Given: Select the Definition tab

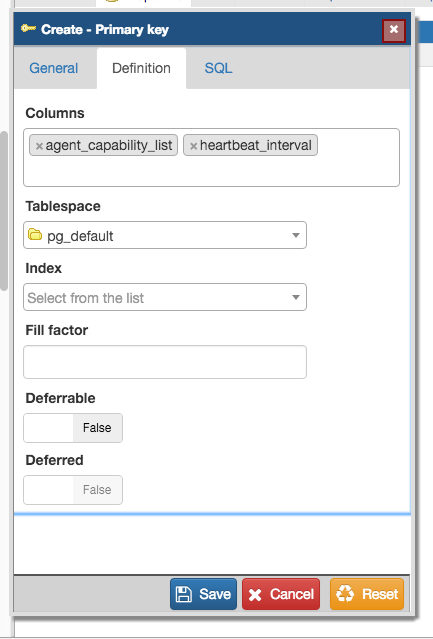Looking at the screenshot, I should pyautogui.click(x=141, y=68).
